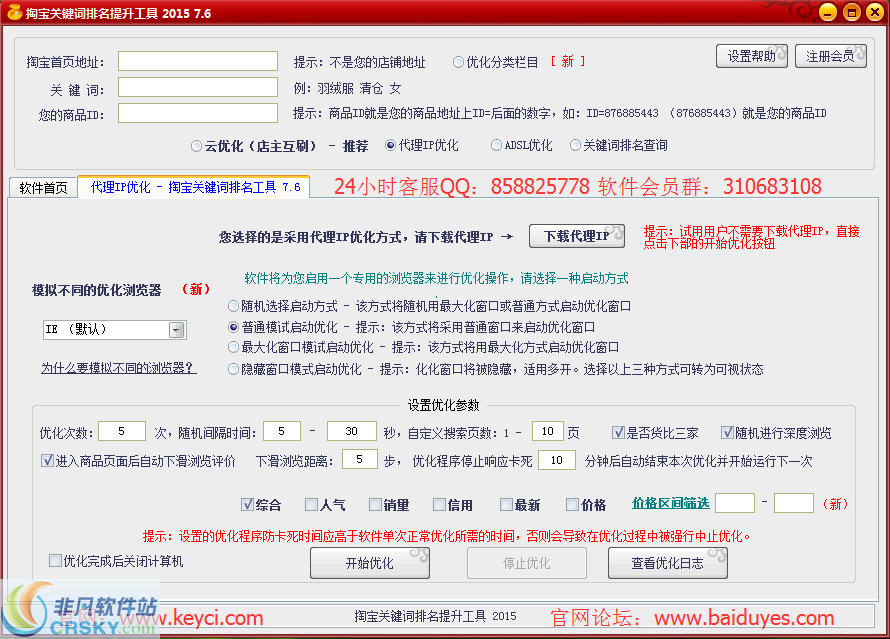Screen dimensions: 890x639
Task: Check the 人气 sort checkbox
Action: pyautogui.click(x=311, y=505)
